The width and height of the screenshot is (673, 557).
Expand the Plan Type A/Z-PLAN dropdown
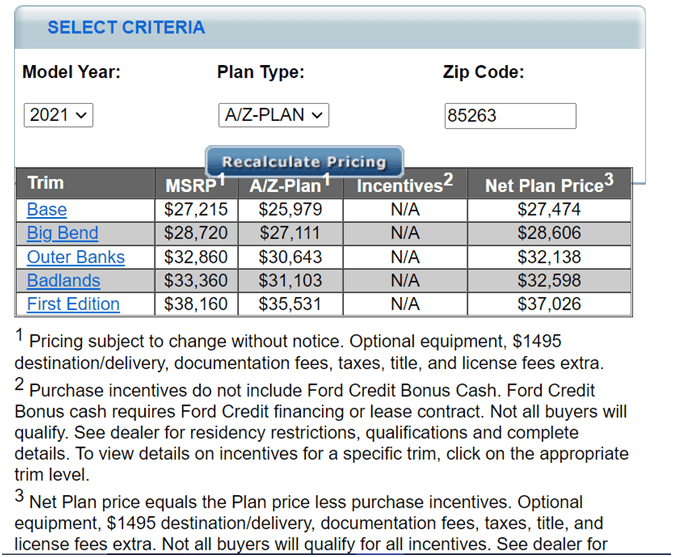point(273,115)
